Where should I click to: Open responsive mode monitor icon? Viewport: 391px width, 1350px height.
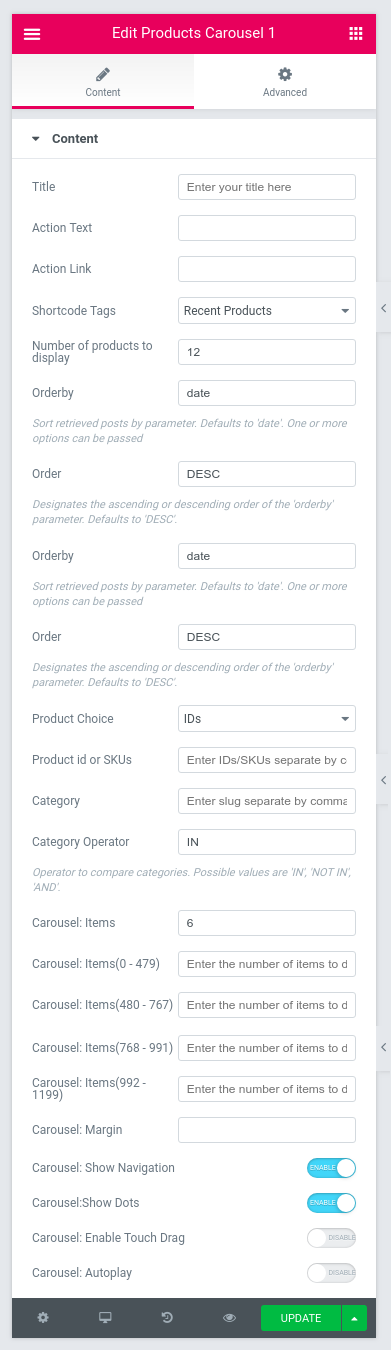(x=105, y=1318)
